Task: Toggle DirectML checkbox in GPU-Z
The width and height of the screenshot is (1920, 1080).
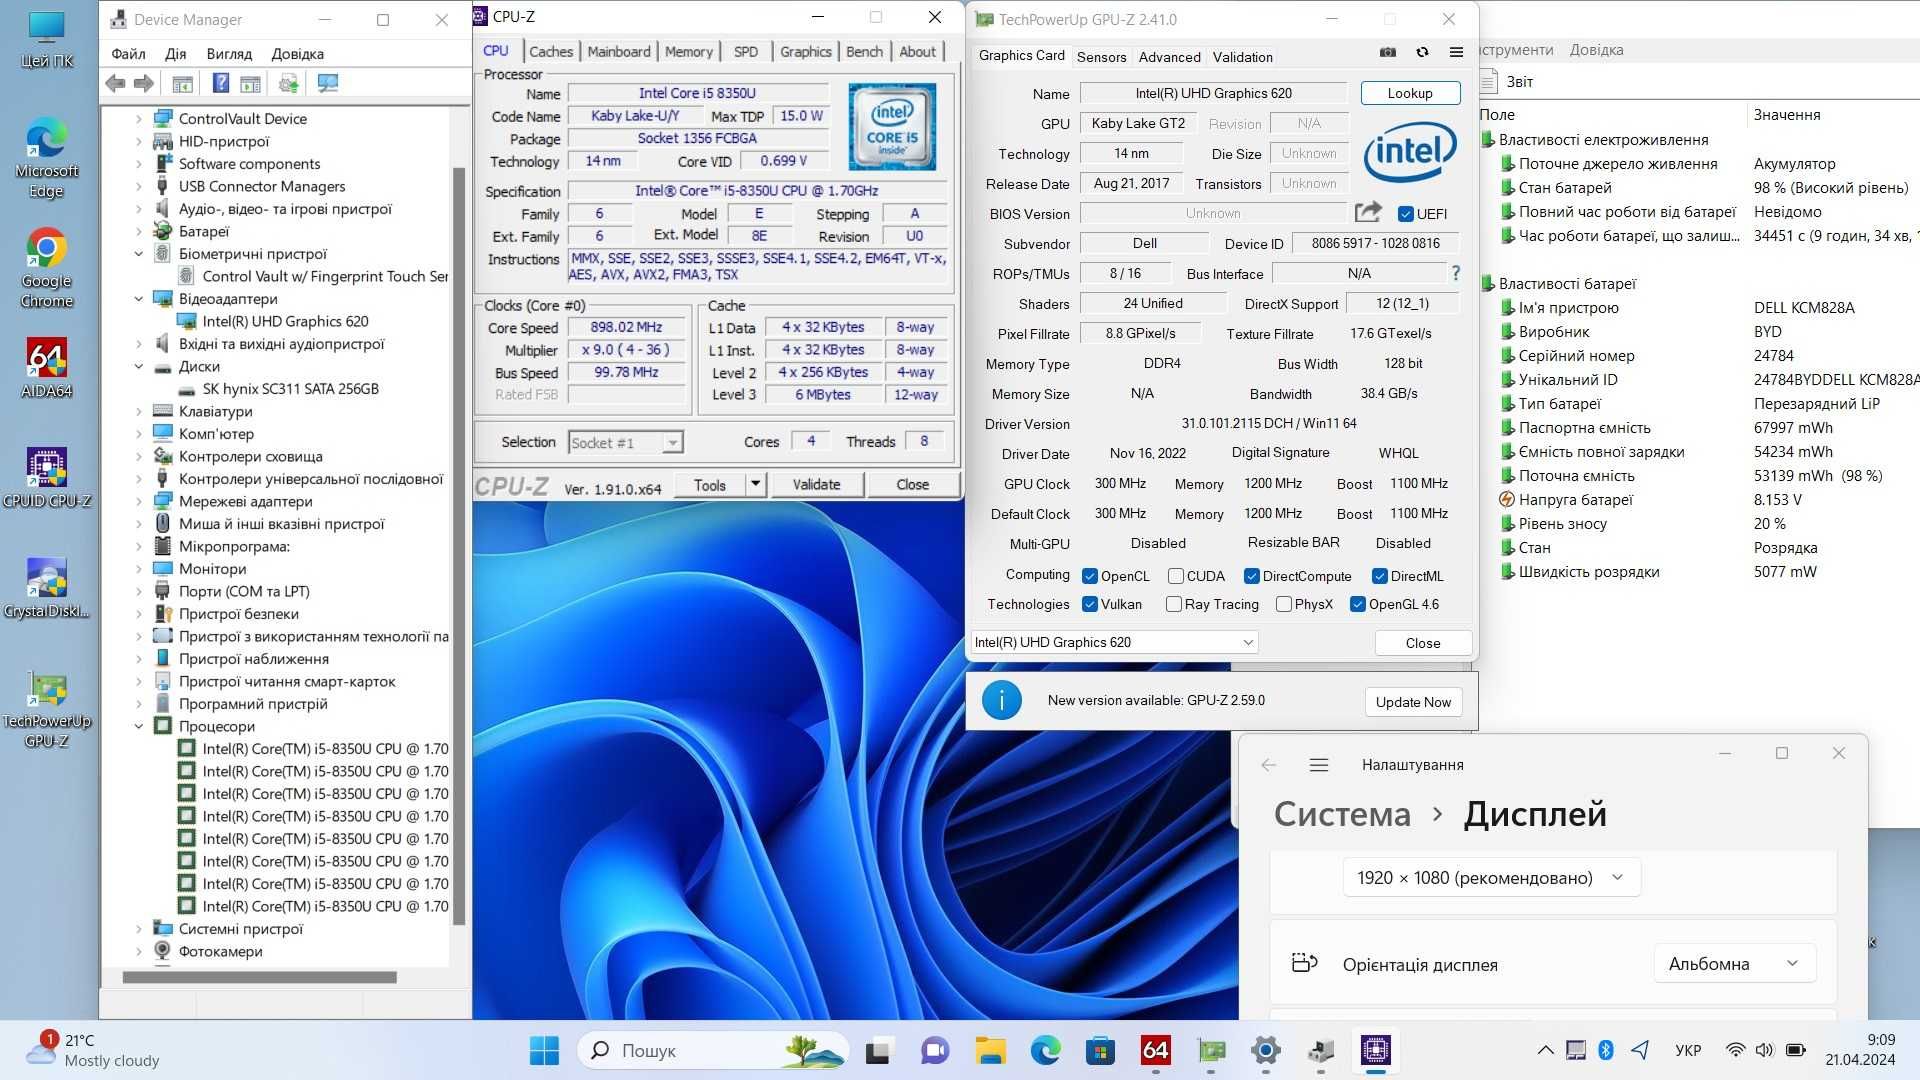Action: (x=1379, y=576)
